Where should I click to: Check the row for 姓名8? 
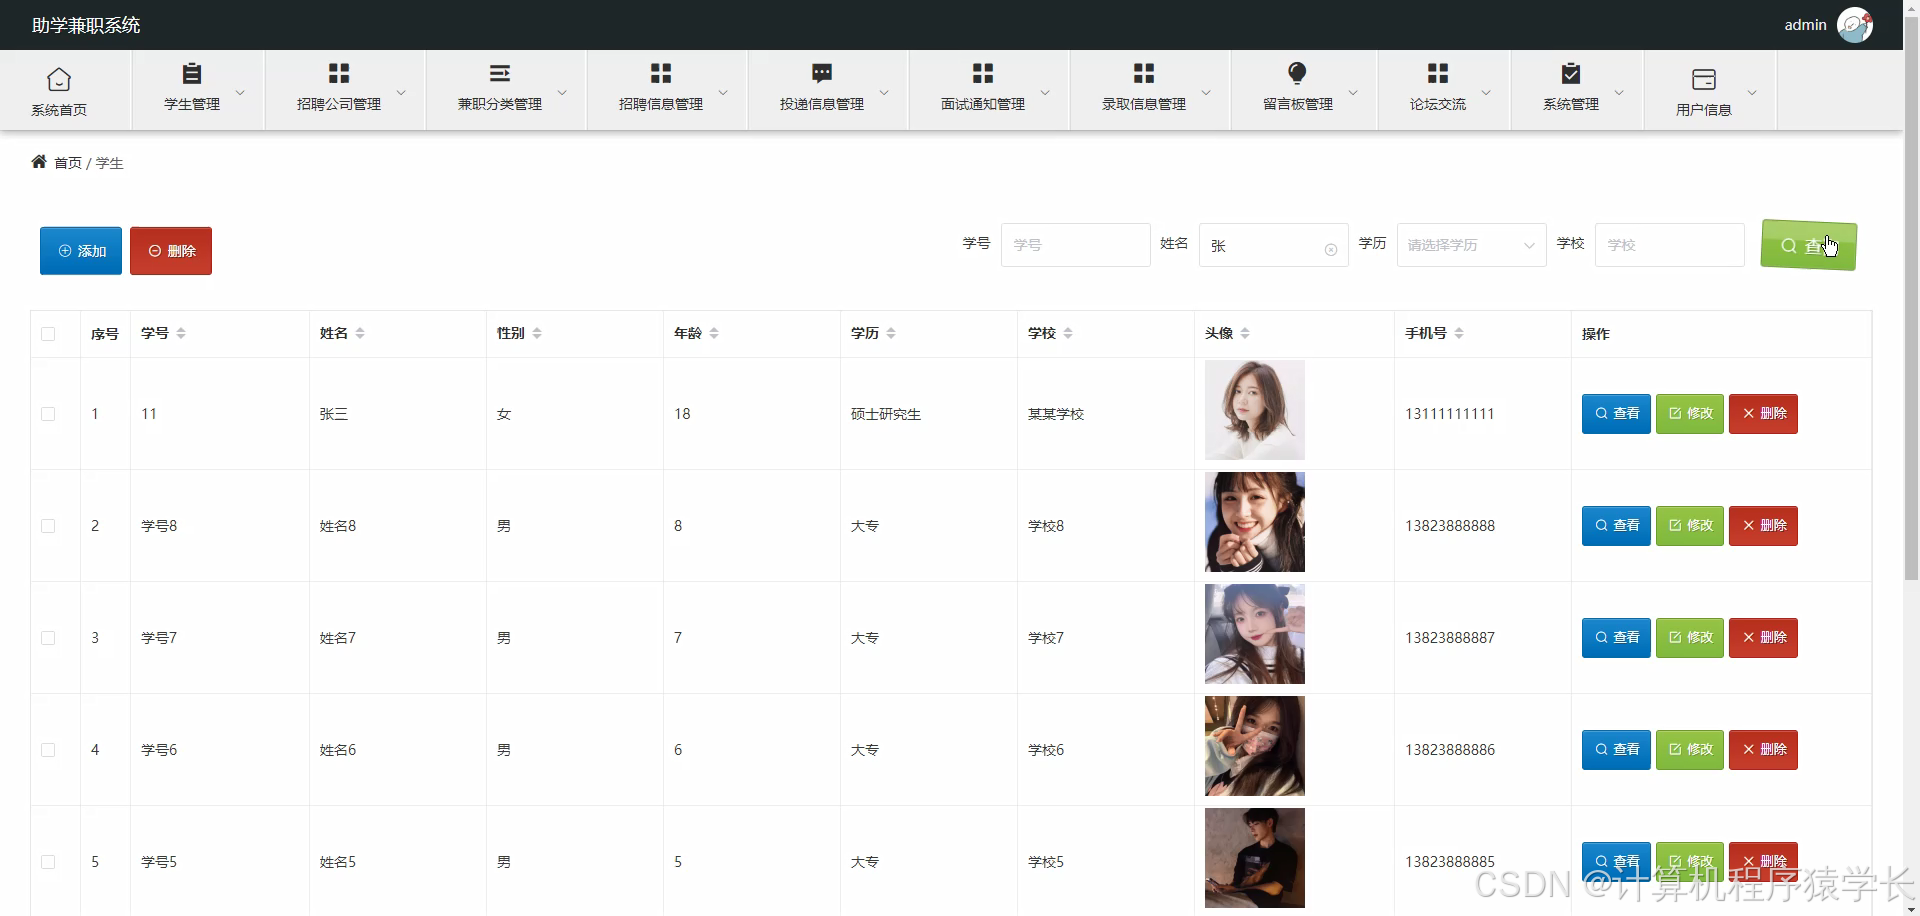click(x=48, y=526)
